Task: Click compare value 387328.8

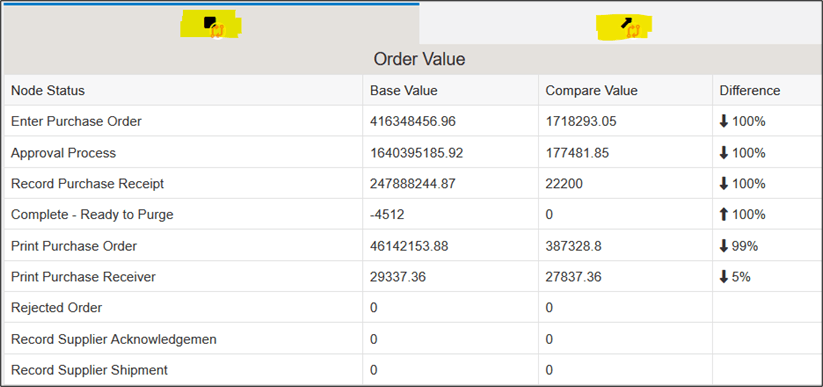Action: [573, 246]
